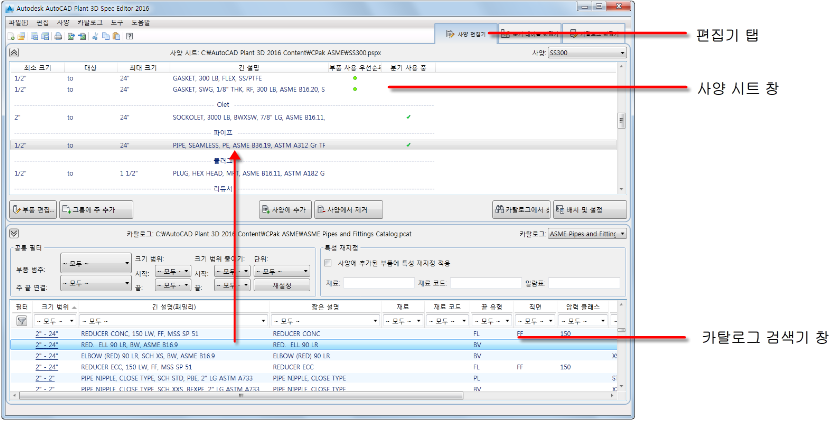Click the 재료 코드 input field
This screenshot has height=421, width=832.
tap(486, 283)
